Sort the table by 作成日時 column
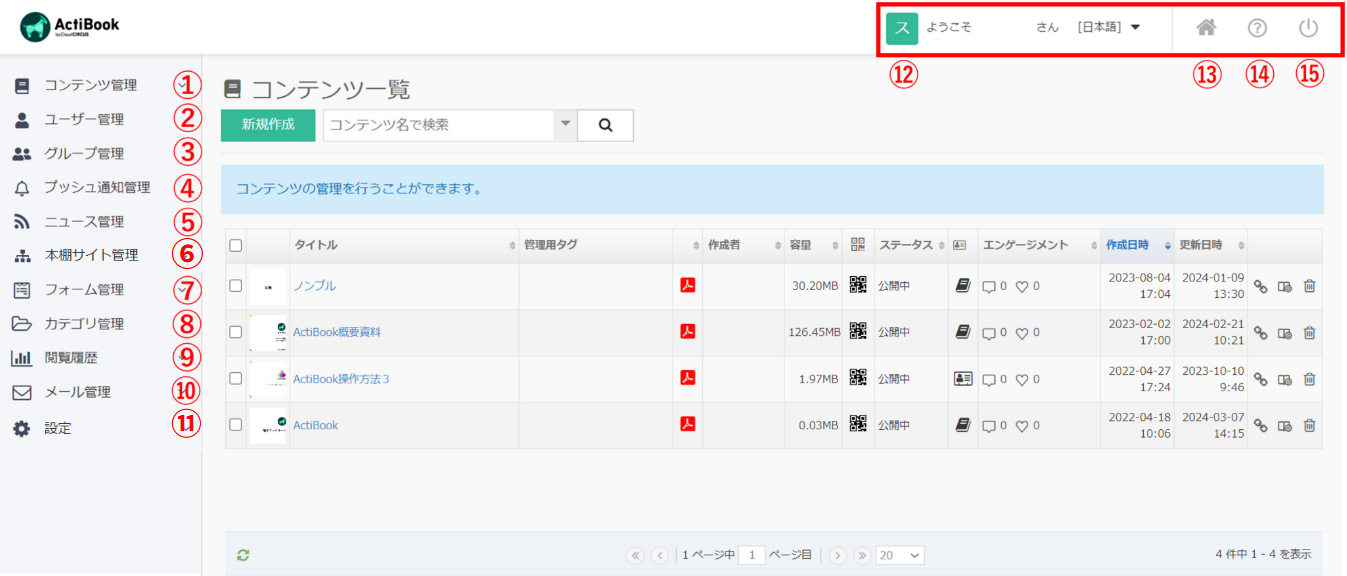 click(x=1136, y=245)
